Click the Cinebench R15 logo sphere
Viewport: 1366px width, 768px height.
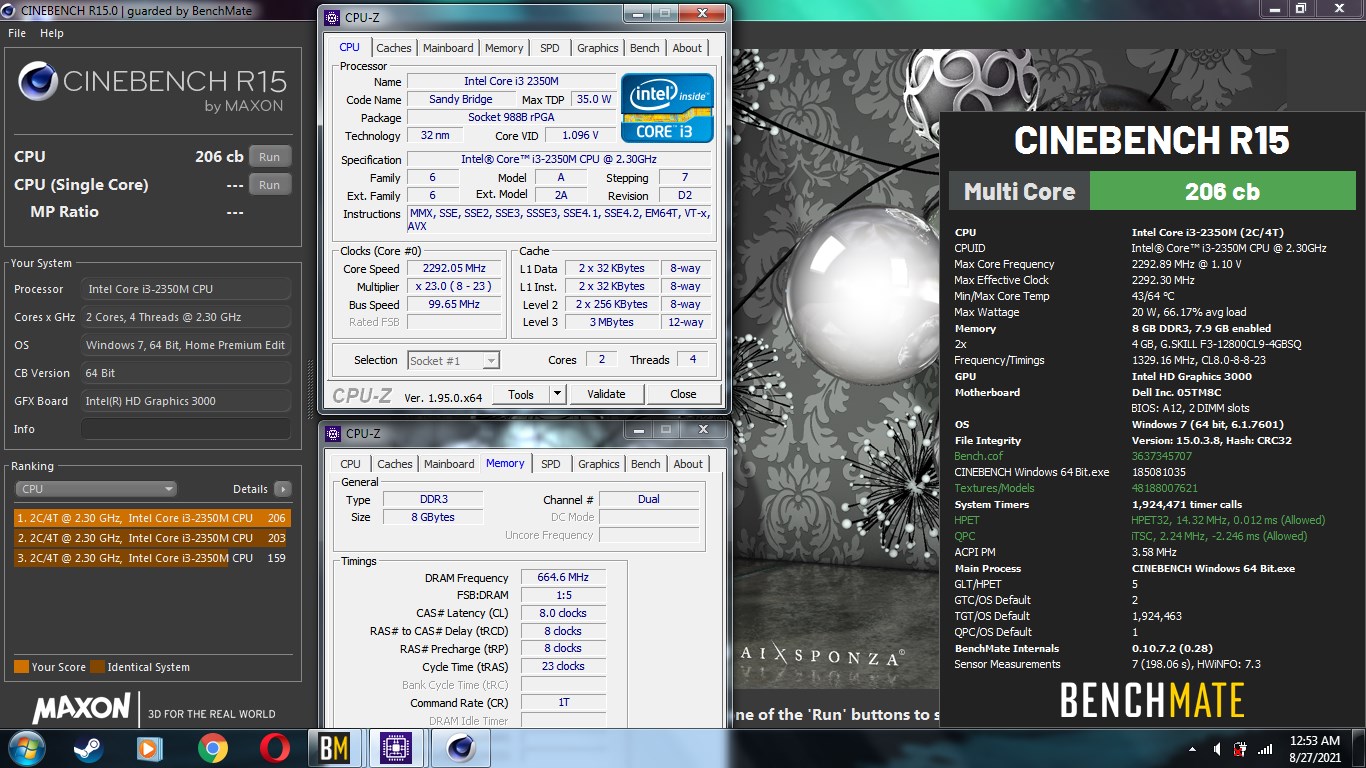point(38,82)
